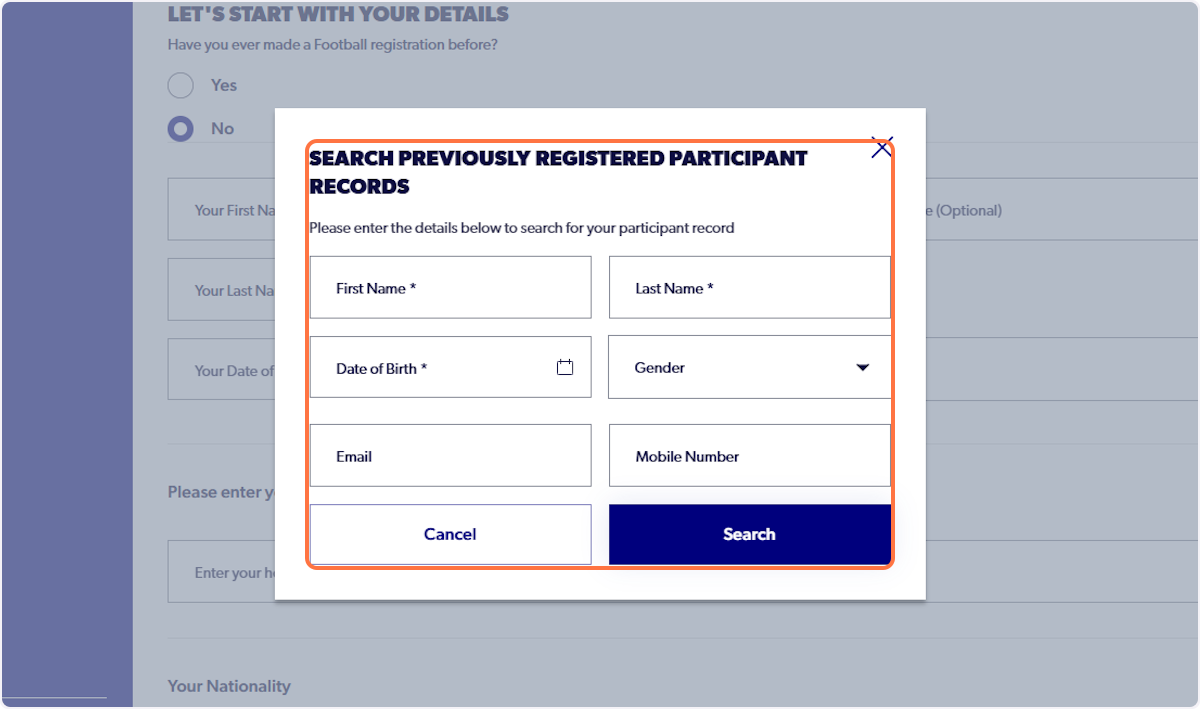
Task: Close the participant search popup
Action: point(881,147)
